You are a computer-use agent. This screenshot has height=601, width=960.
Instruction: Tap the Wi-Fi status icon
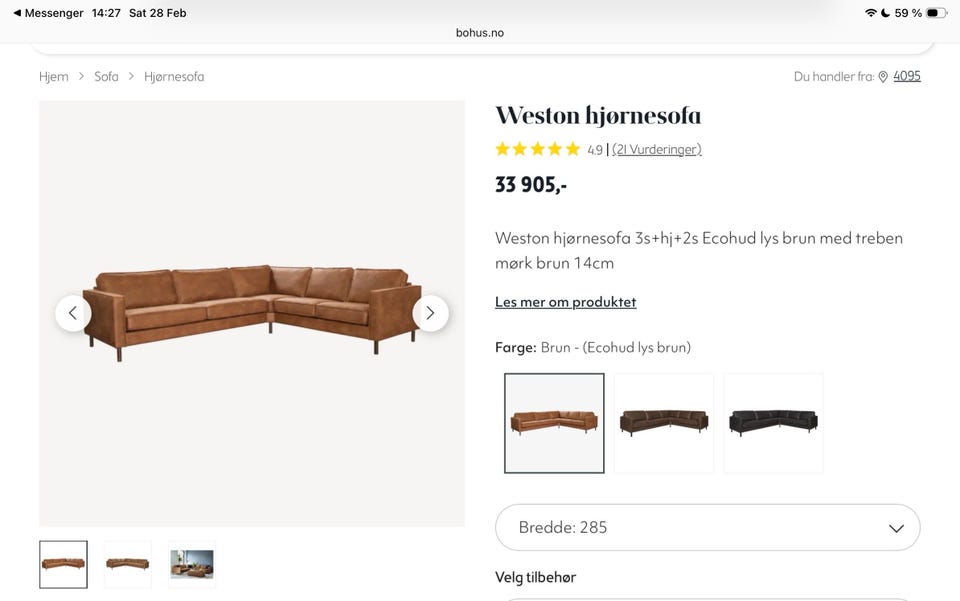point(870,13)
